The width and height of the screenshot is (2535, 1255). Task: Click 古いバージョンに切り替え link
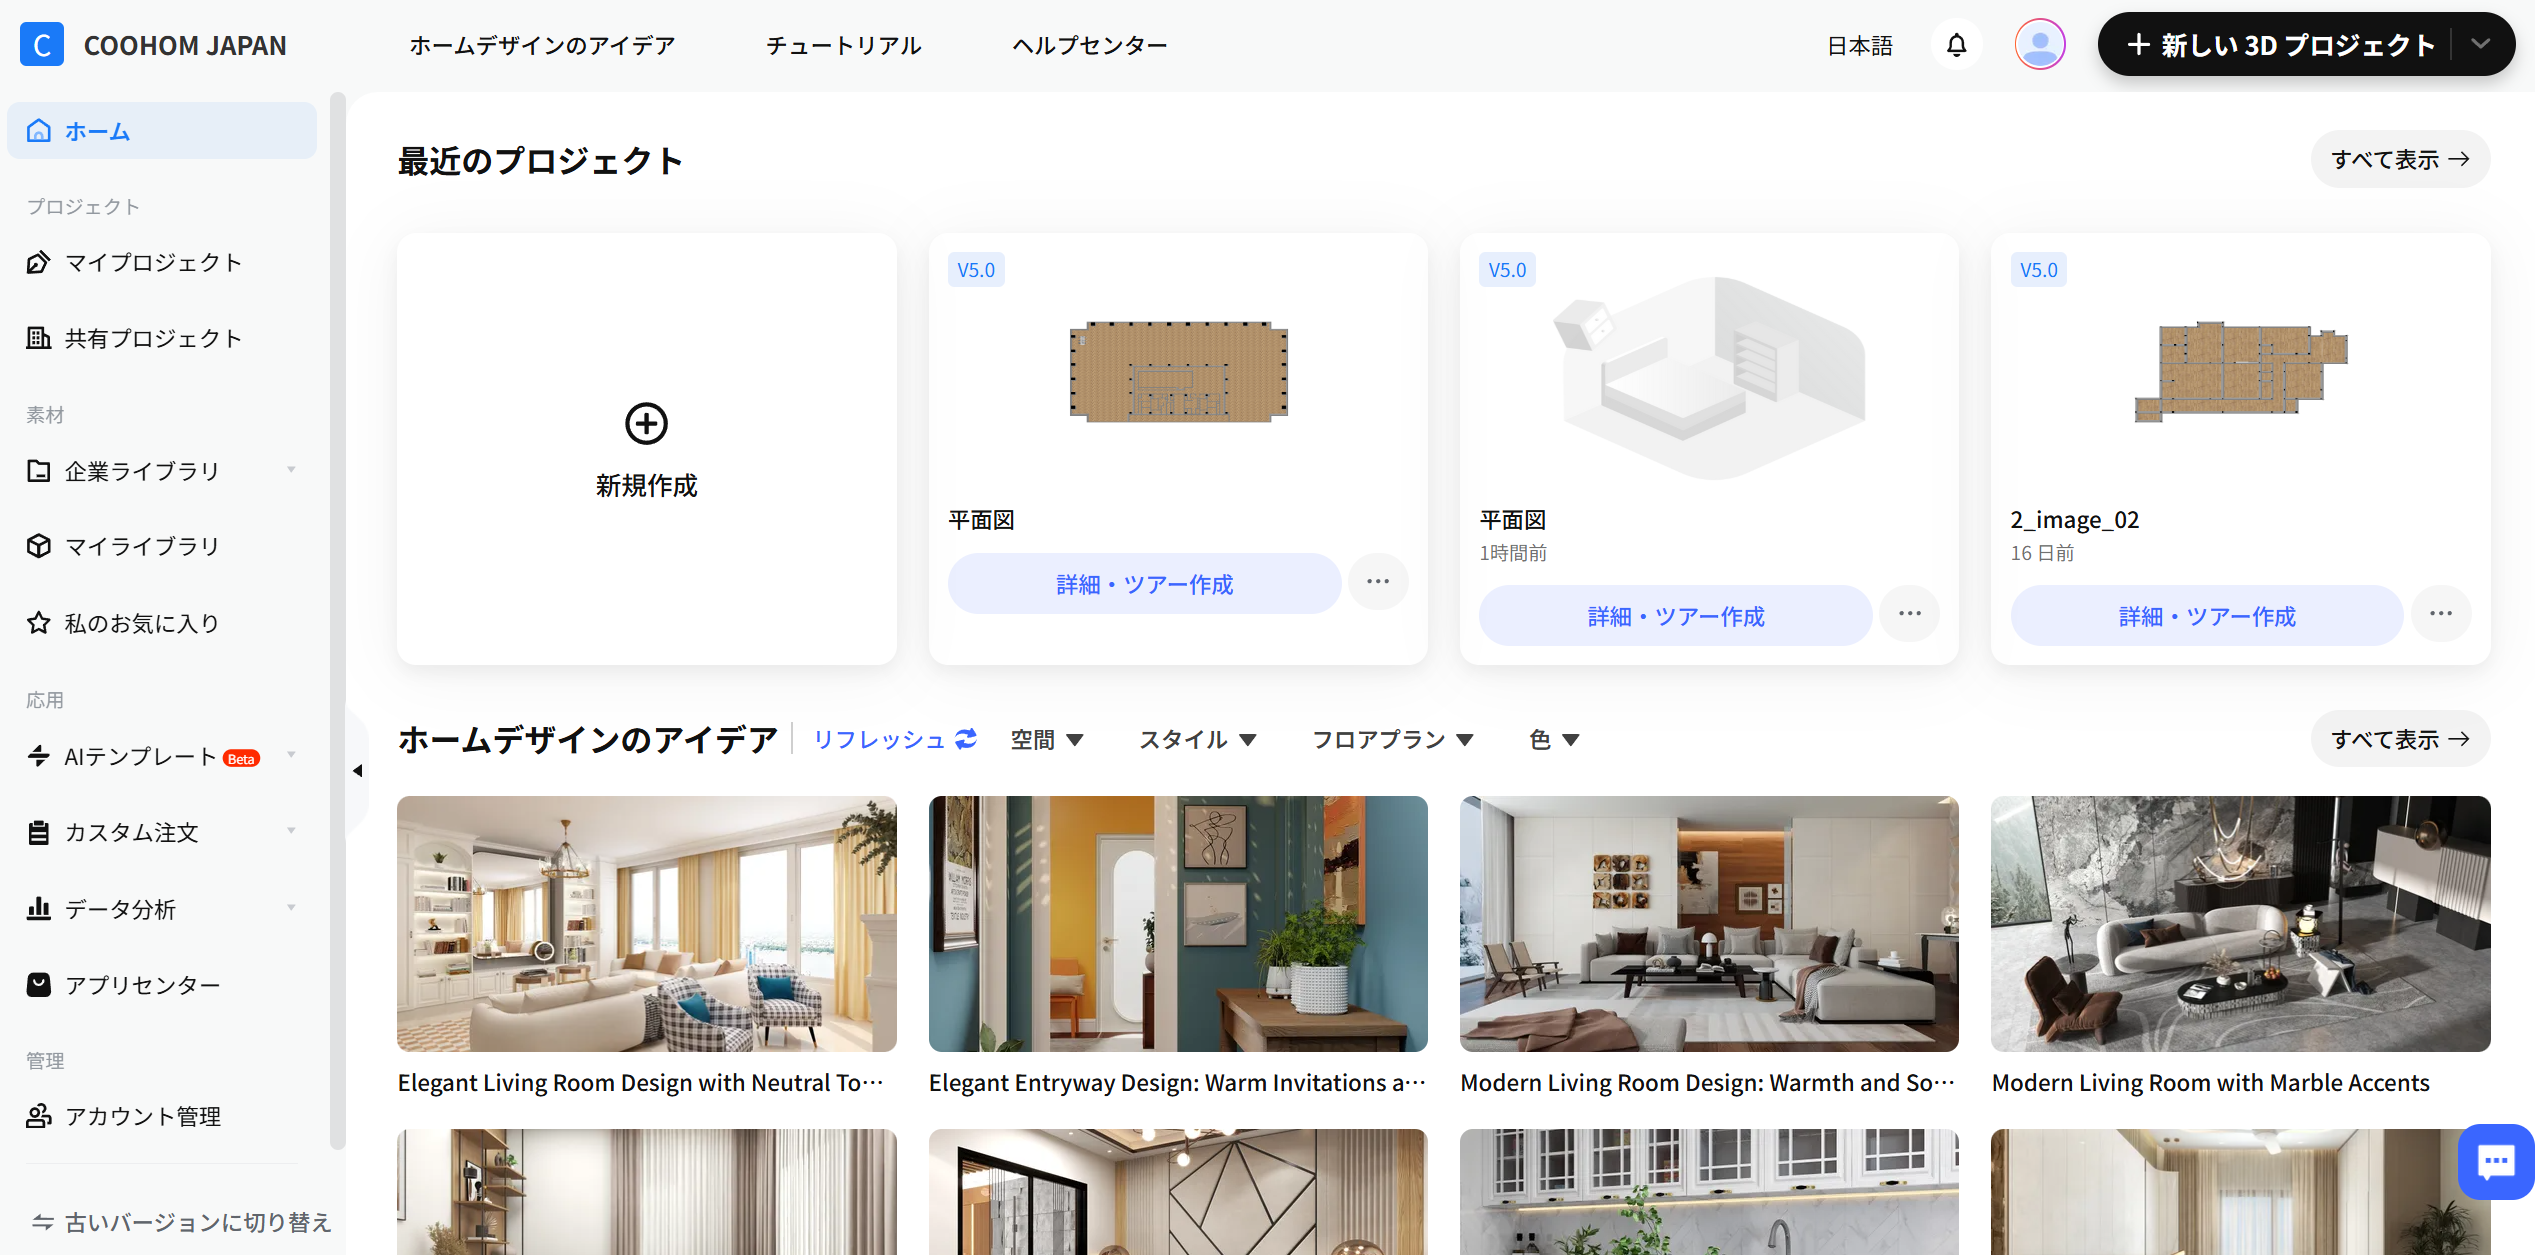click(x=197, y=1222)
